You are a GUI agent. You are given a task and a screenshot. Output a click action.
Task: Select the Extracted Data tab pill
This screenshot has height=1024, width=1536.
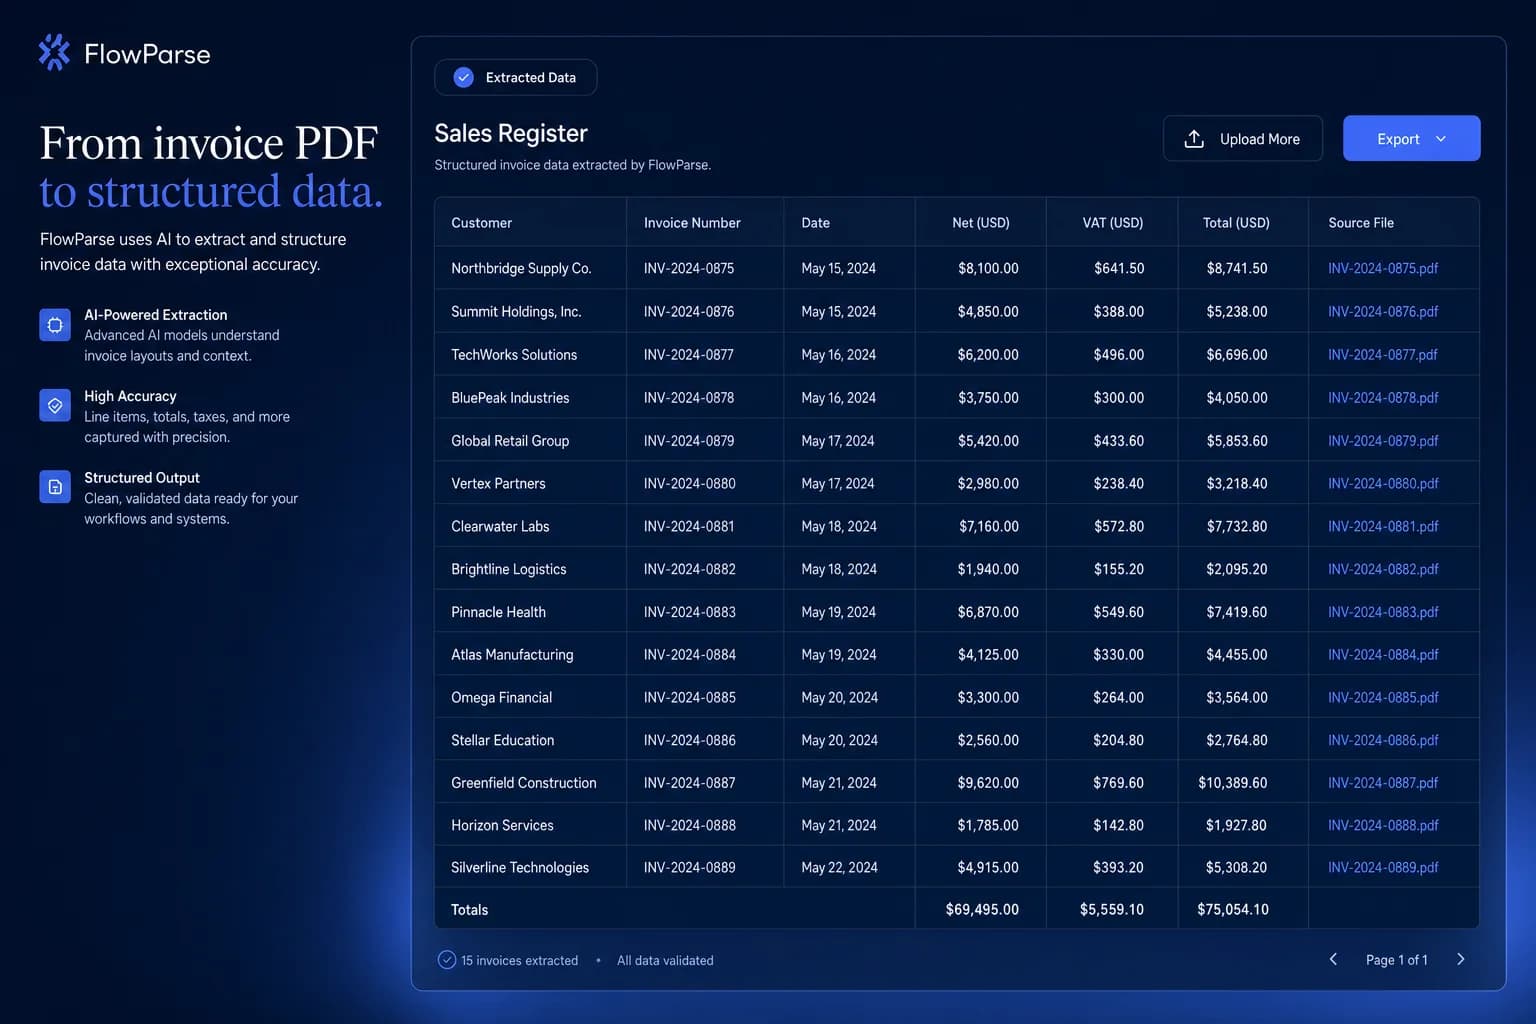pos(516,77)
